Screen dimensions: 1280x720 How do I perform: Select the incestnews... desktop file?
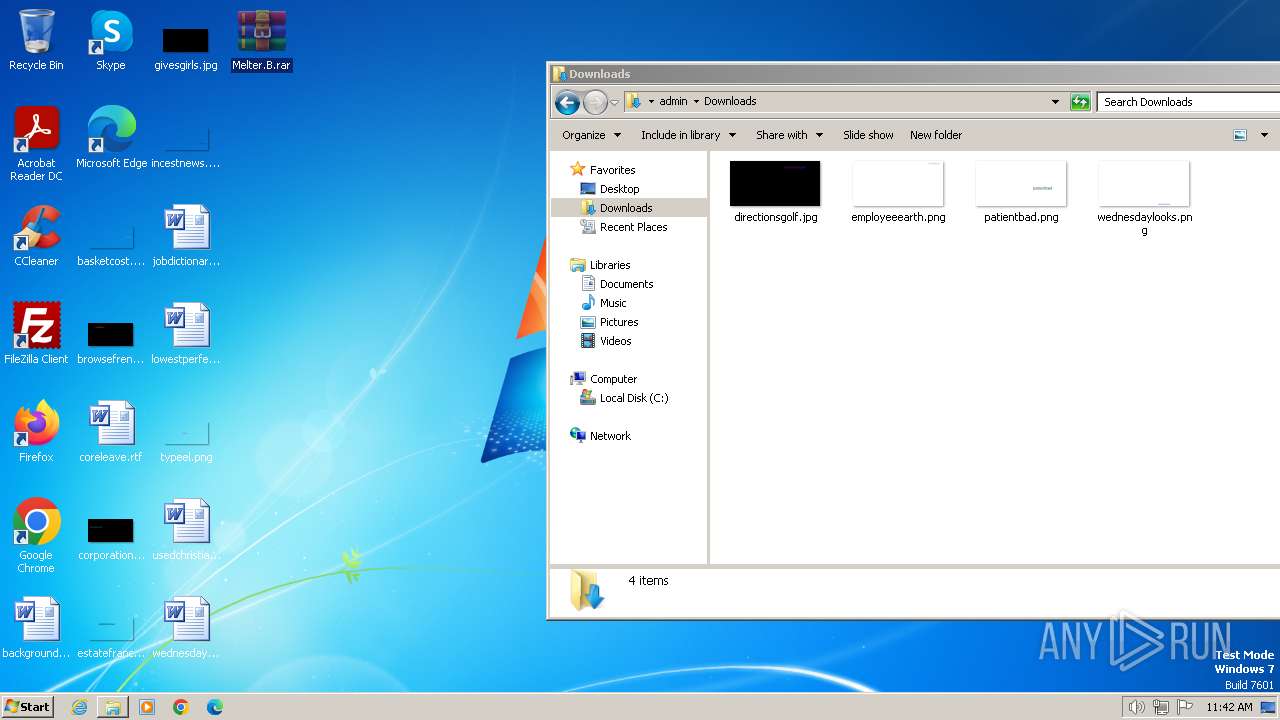(x=186, y=147)
